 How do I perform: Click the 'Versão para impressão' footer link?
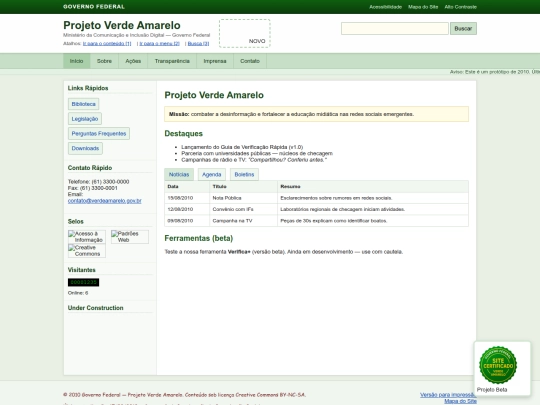coord(448,395)
